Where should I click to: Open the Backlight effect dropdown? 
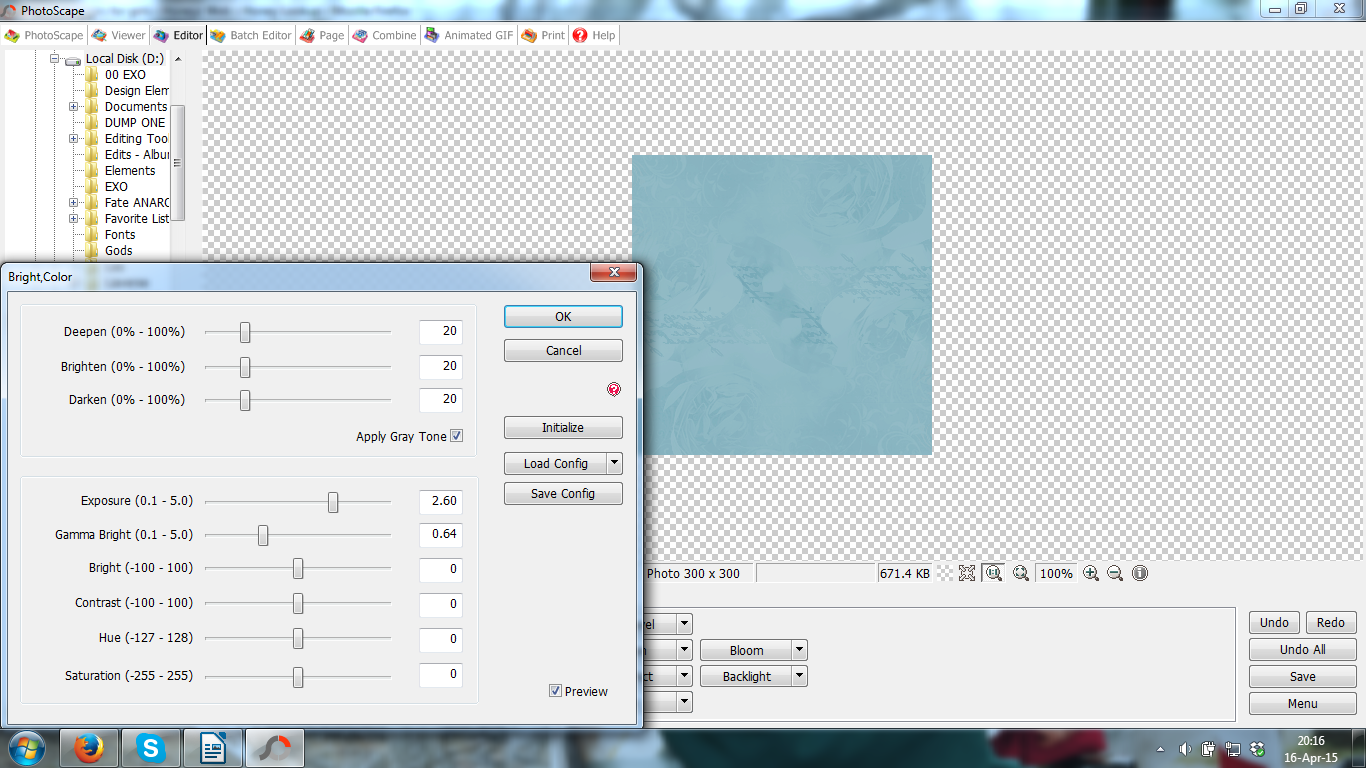pos(798,675)
